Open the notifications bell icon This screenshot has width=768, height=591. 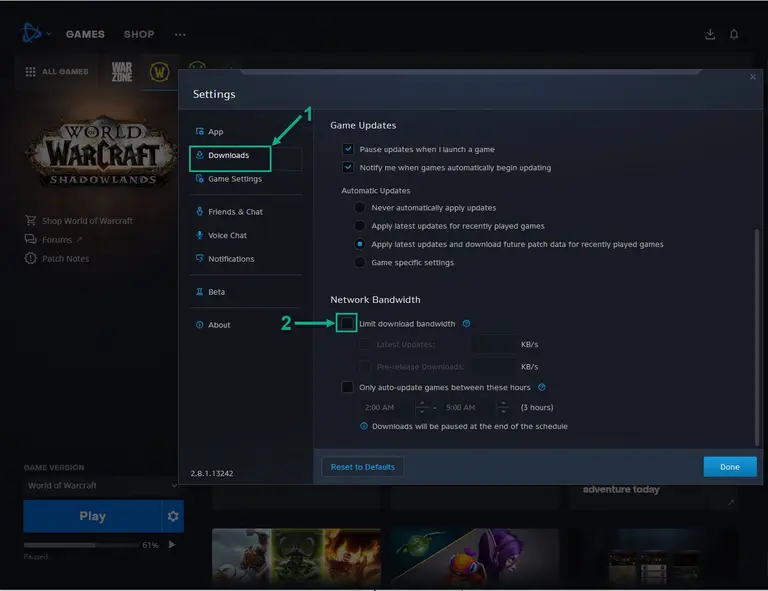point(734,34)
